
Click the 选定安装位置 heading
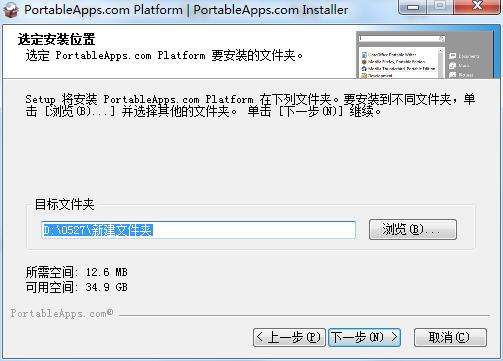[56, 40]
